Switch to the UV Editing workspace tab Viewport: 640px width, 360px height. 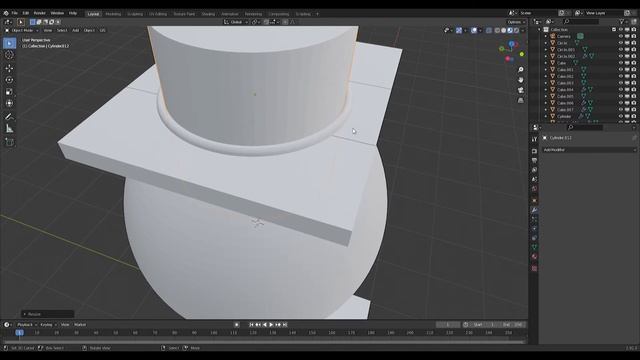point(158,14)
